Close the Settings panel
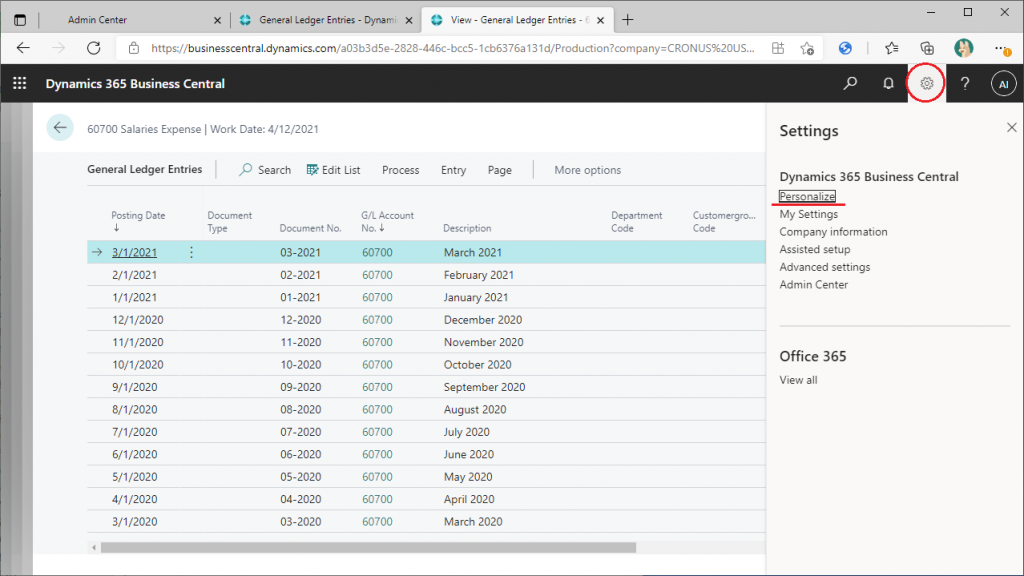1024x576 pixels. point(1012,127)
